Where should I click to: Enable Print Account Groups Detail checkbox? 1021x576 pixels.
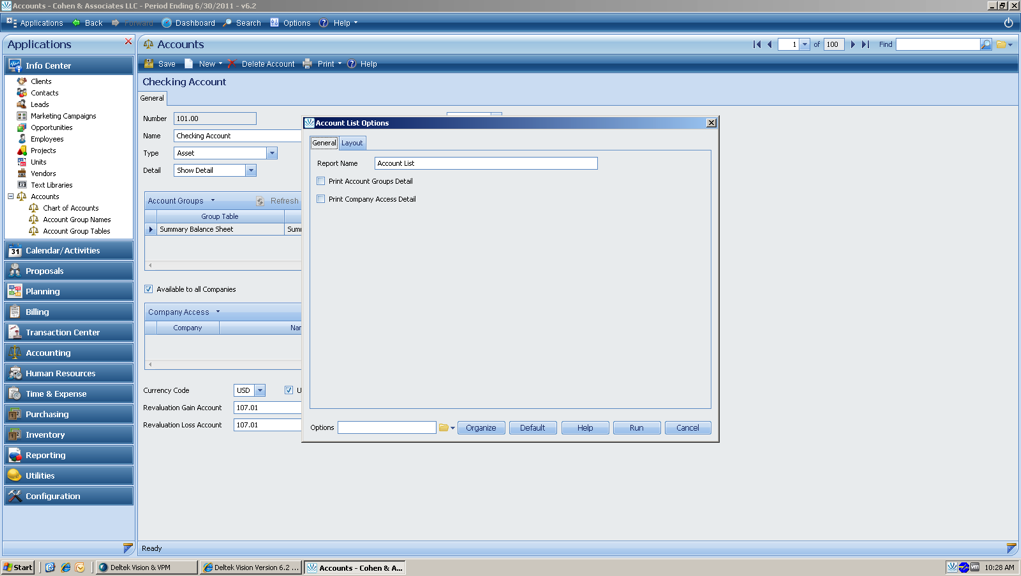321,181
